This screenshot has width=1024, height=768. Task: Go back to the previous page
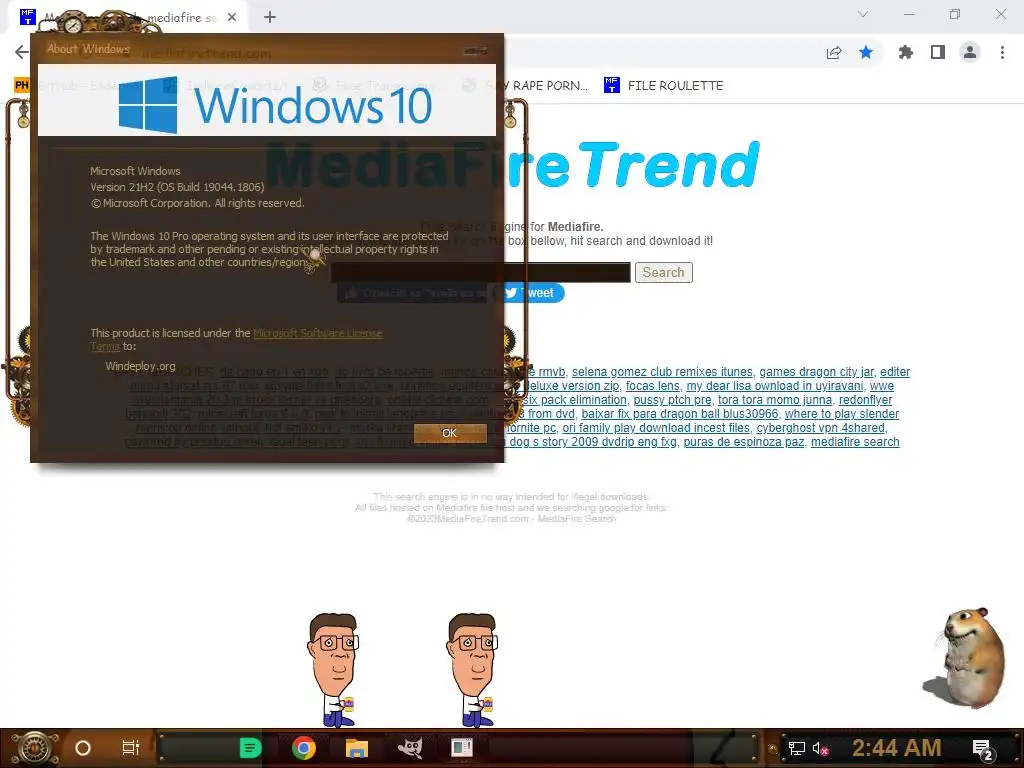point(22,52)
